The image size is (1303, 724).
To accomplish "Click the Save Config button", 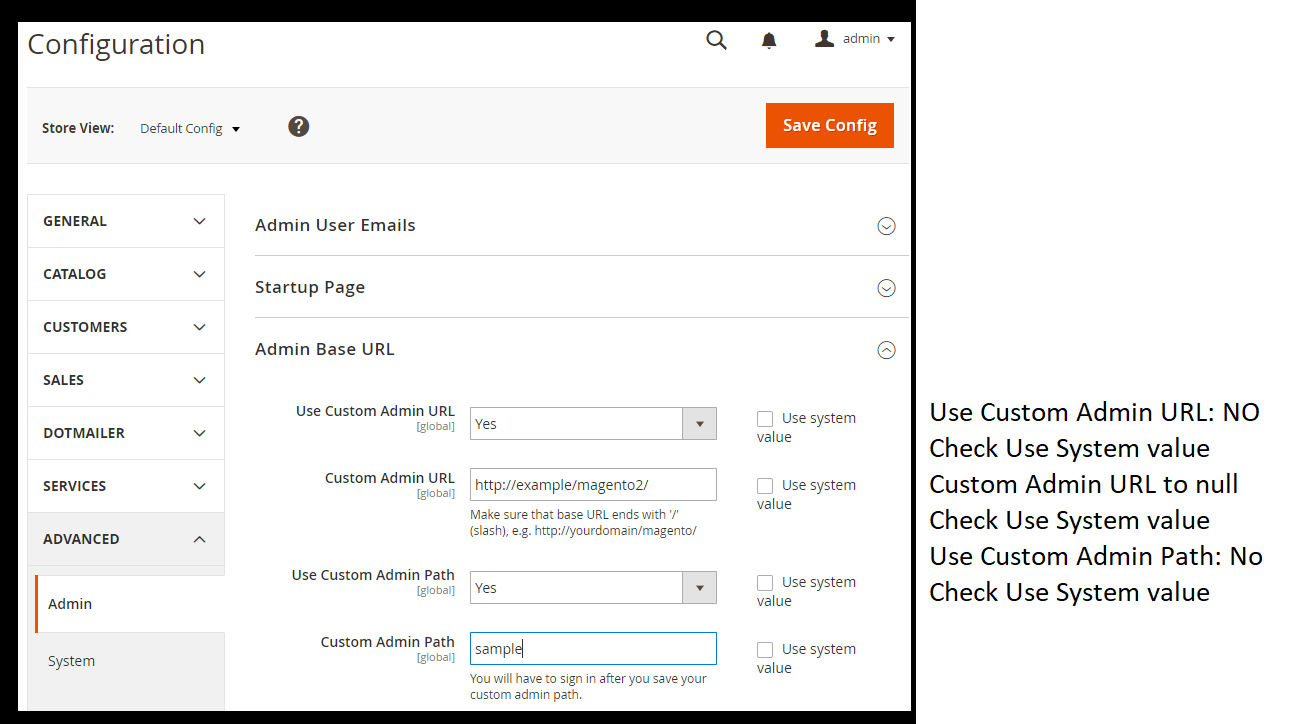I will [x=829, y=125].
